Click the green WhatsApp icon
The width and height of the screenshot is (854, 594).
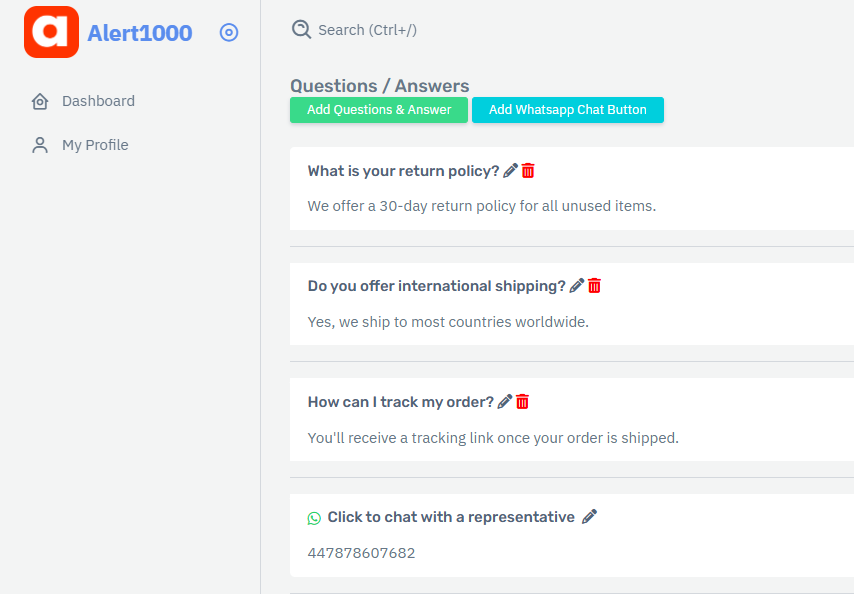pos(314,518)
